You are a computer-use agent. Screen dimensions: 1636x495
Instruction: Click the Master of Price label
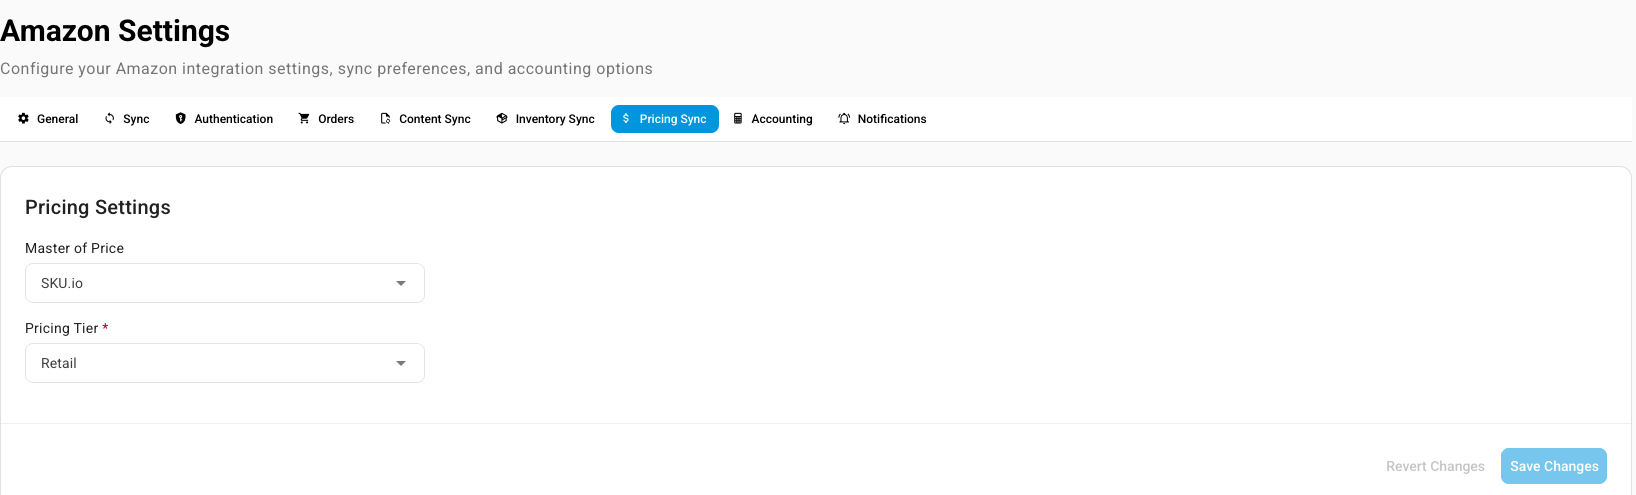click(x=75, y=248)
